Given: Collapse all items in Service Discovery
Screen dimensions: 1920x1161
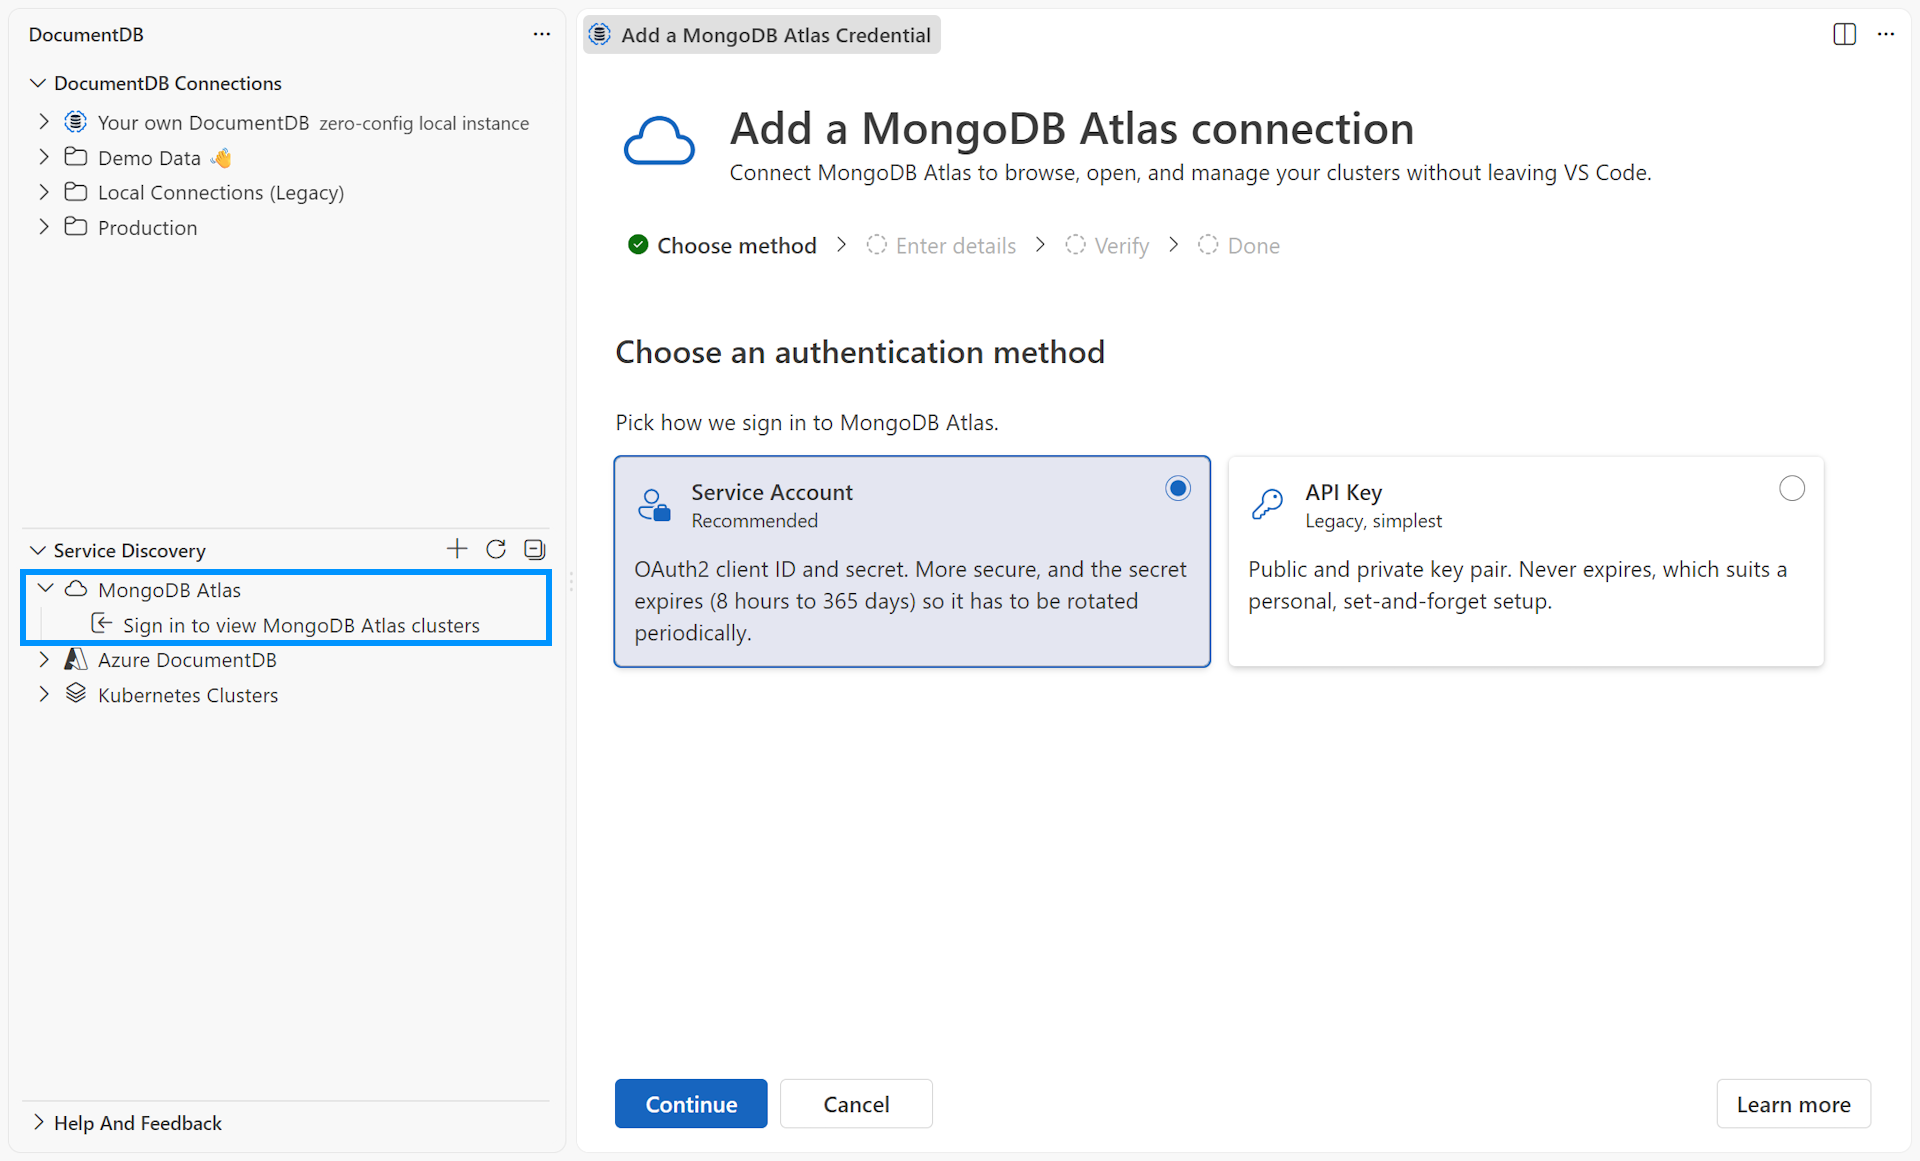Looking at the screenshot, I should coord(535,549).
